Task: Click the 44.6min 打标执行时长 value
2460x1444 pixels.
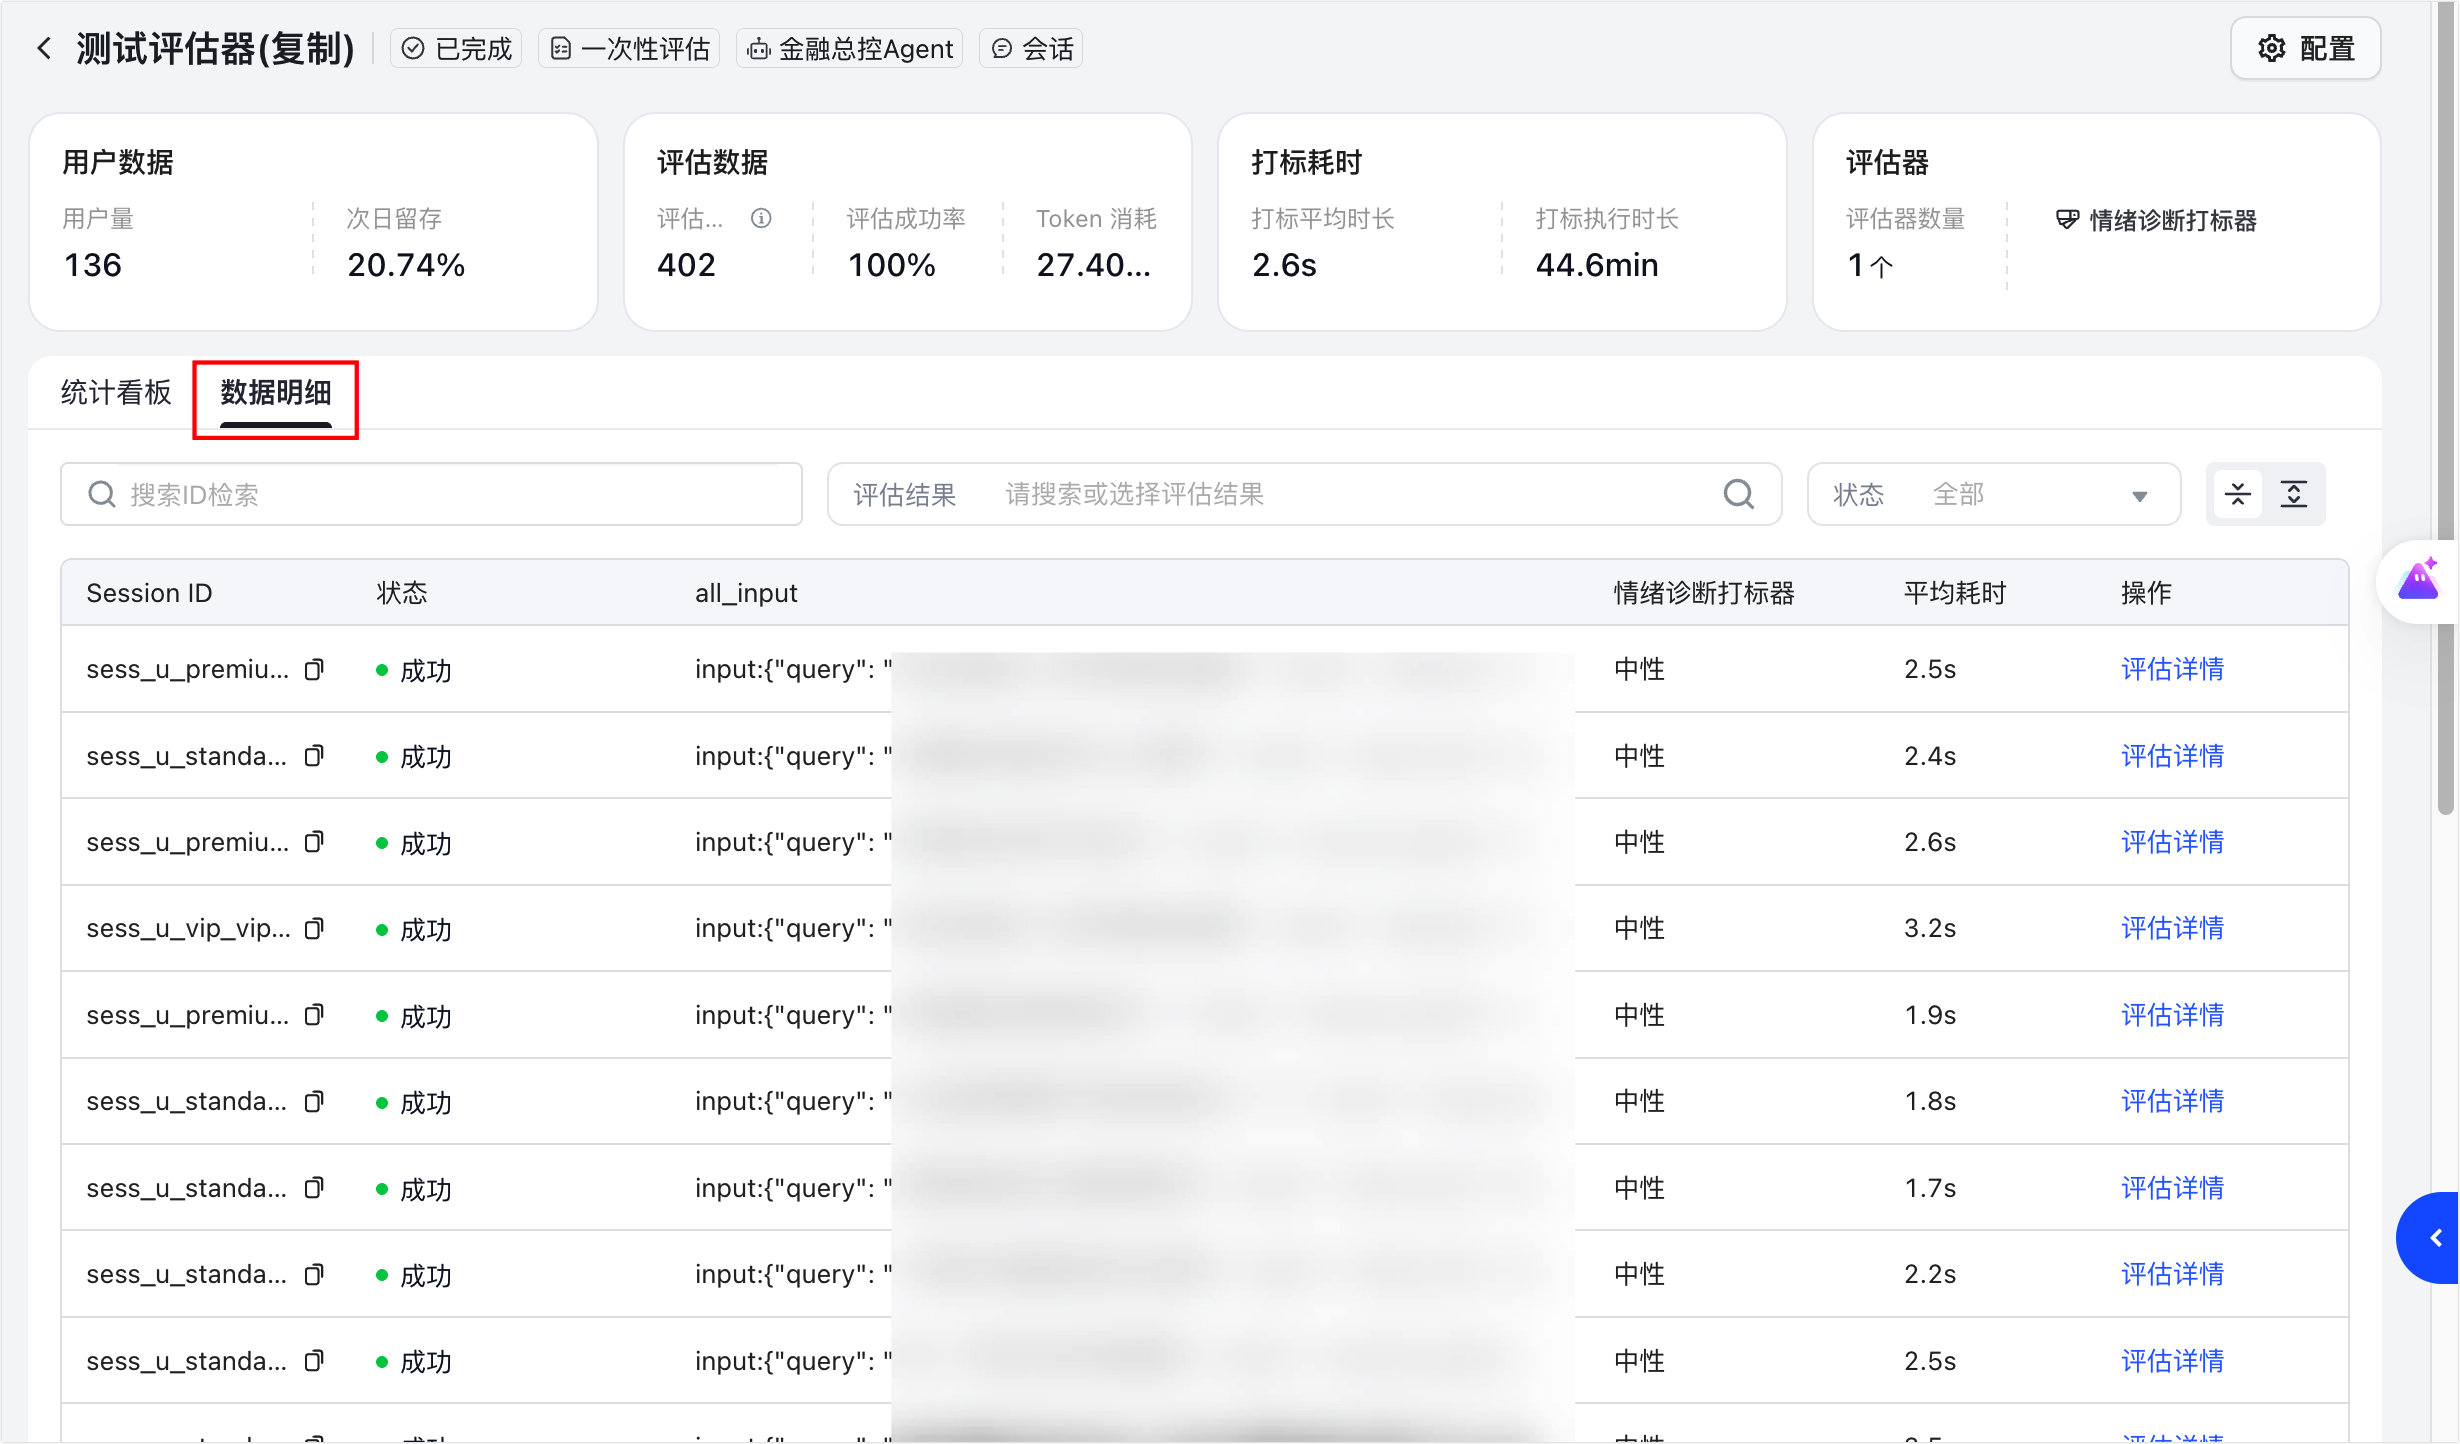Action: click(1597, 265)
